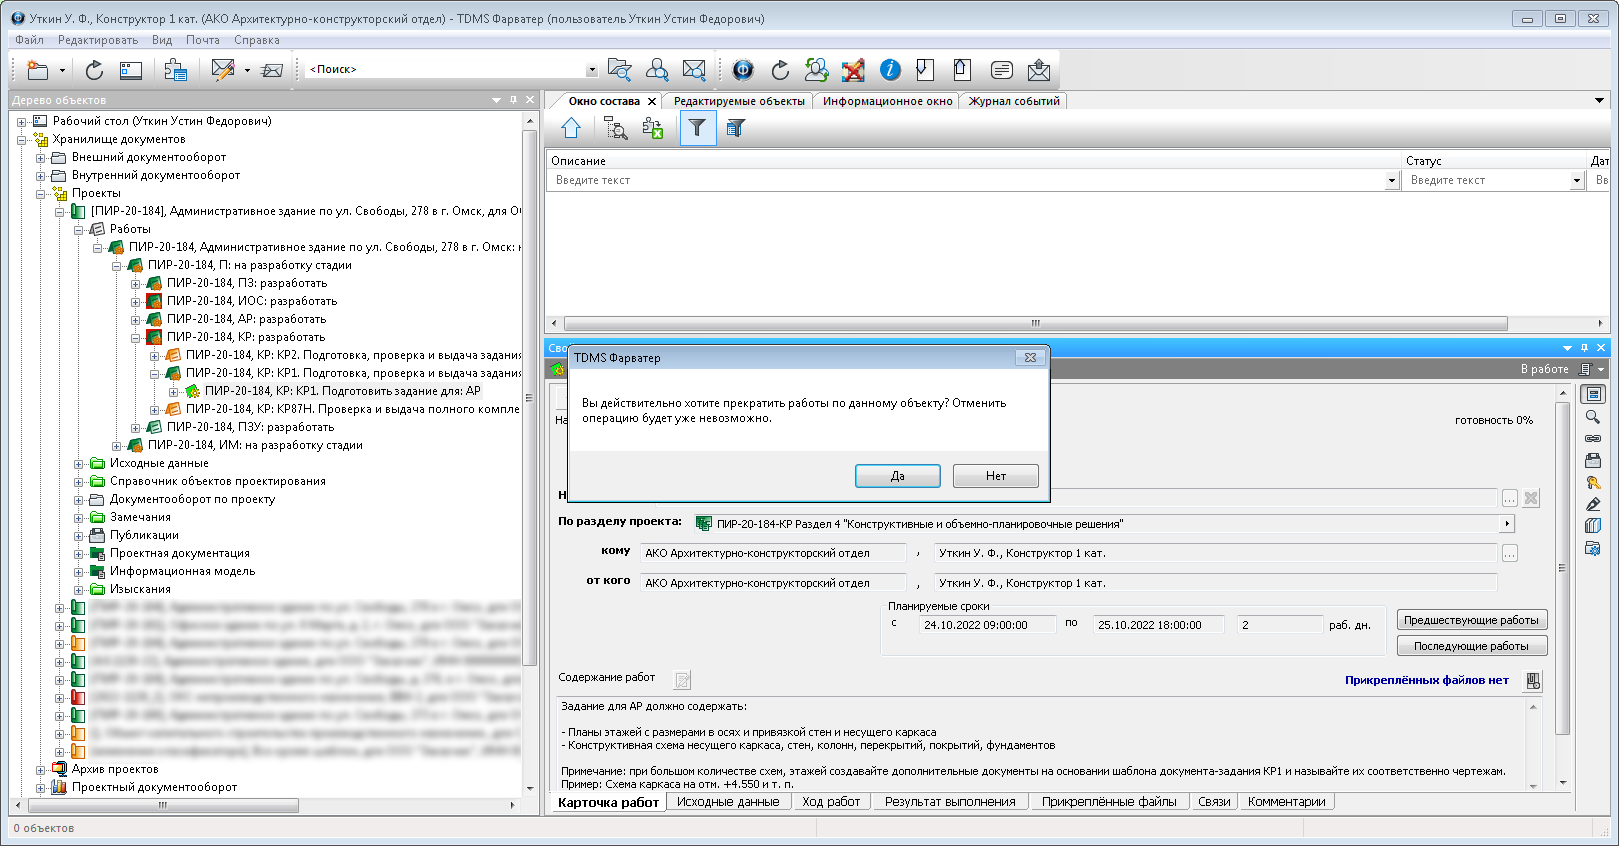Click the pen signature icon in sidebar
This screenshot has width=1619, height=846.
click(x=1593, y=504)
